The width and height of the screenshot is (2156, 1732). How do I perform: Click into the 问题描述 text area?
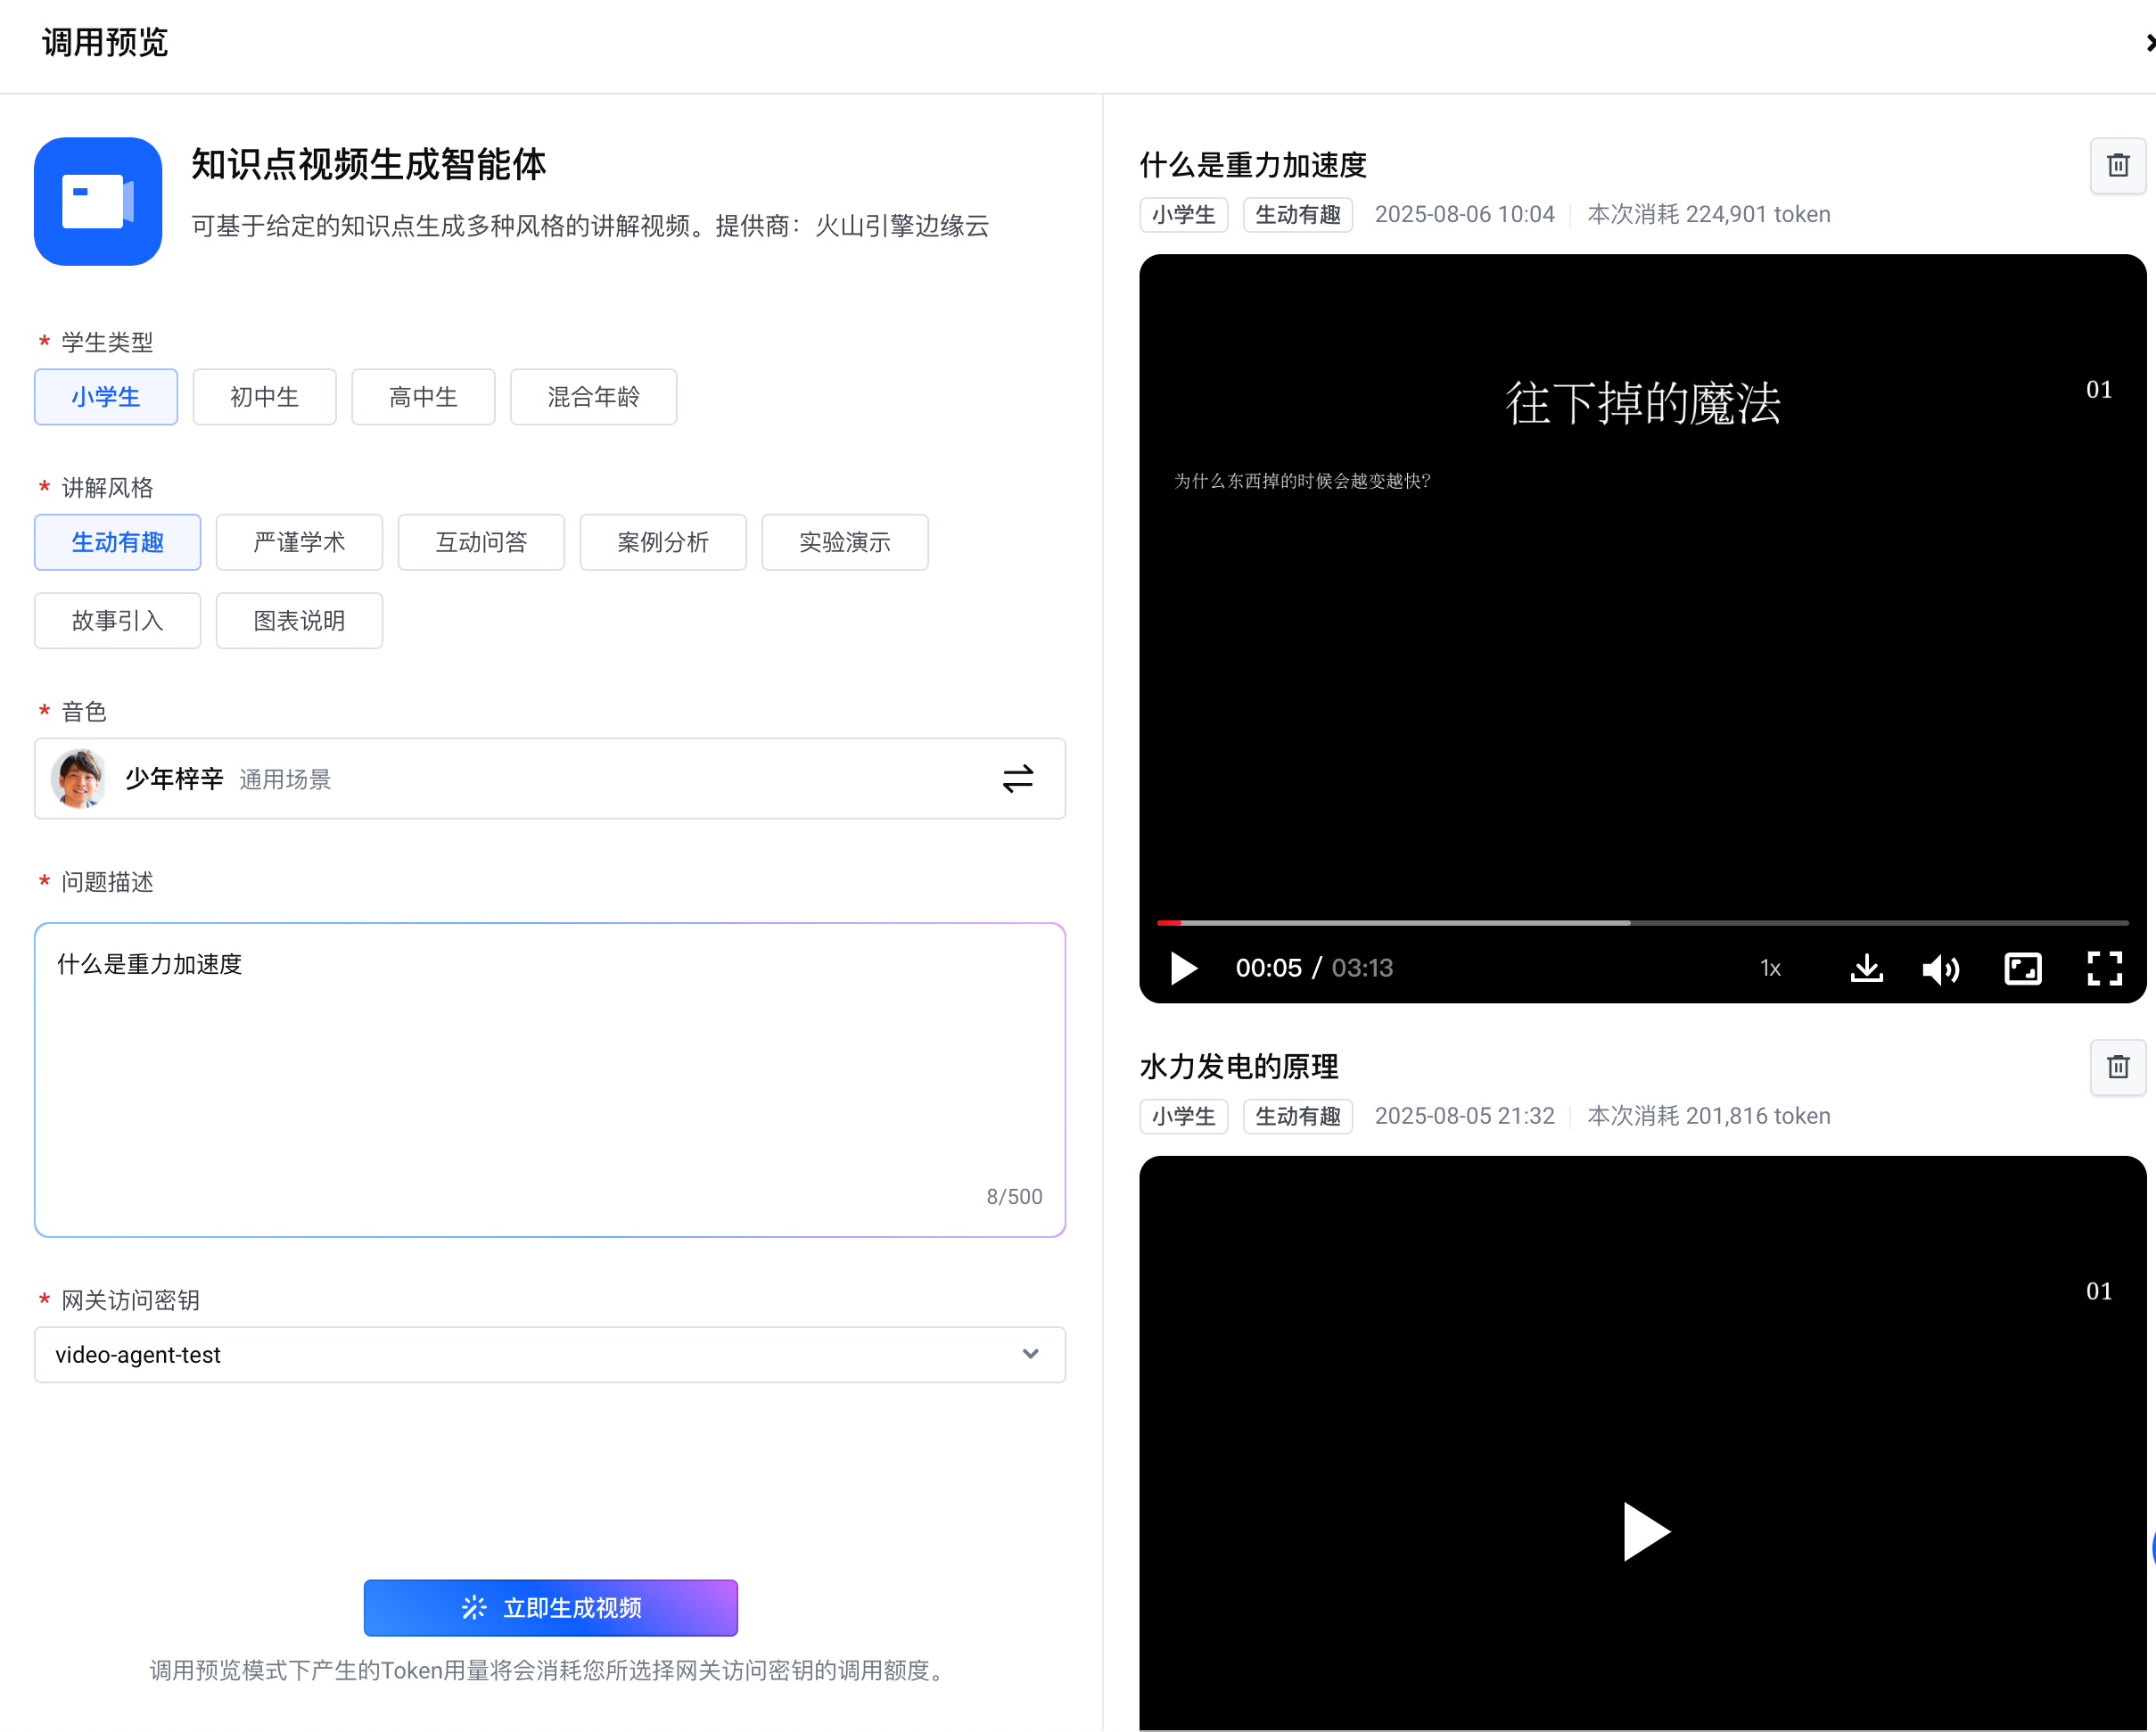tap(549, 1078)
